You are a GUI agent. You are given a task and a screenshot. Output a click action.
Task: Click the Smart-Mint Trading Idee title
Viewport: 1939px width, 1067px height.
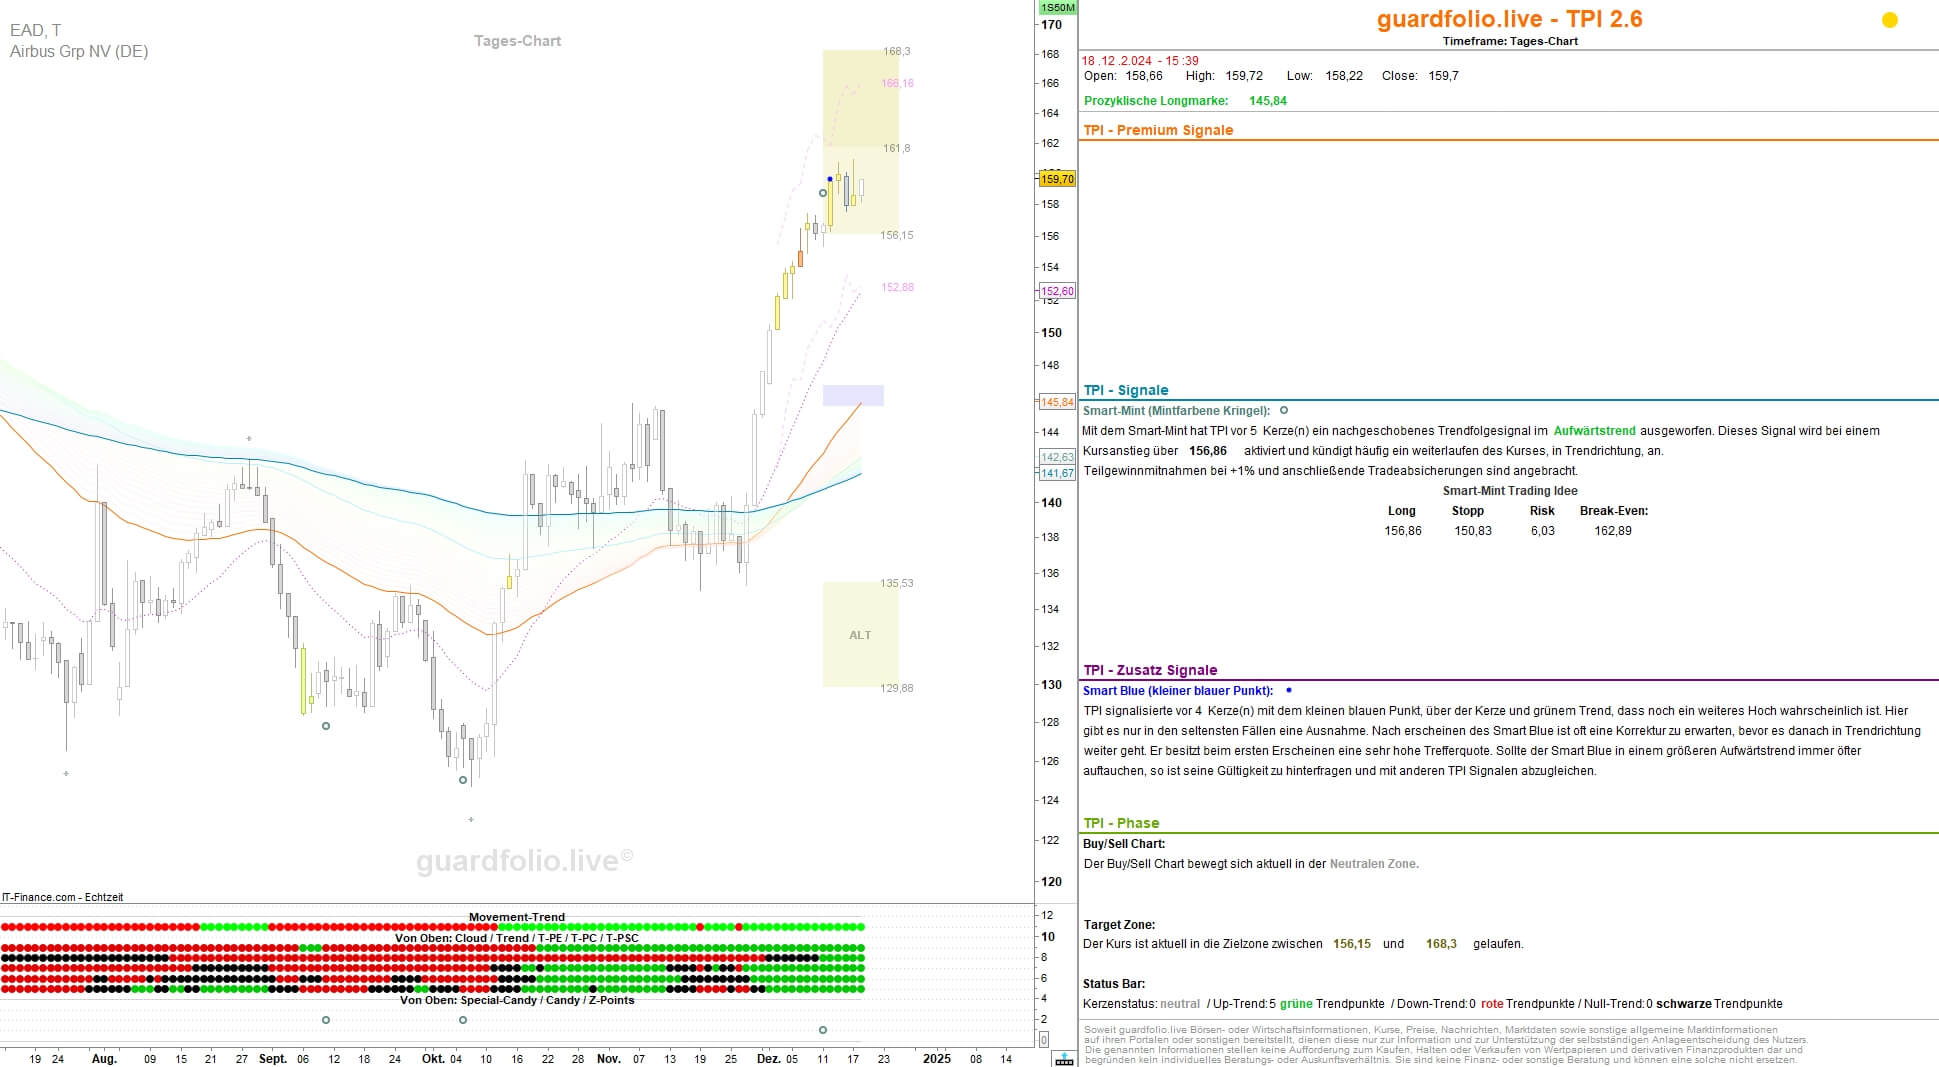pos(1510,491)
